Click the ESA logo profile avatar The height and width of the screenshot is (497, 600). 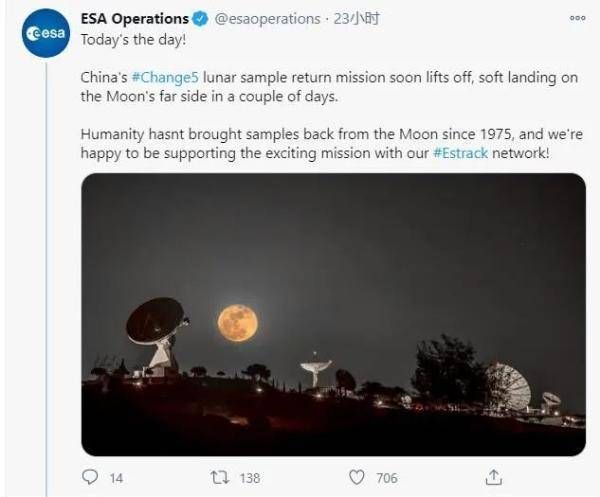45,32
